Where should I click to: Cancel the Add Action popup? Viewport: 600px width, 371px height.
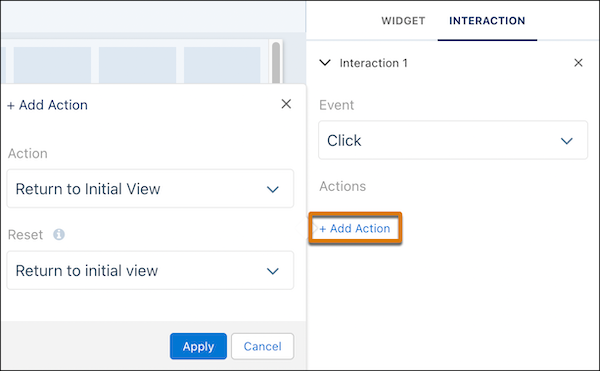tap(262, 346)
